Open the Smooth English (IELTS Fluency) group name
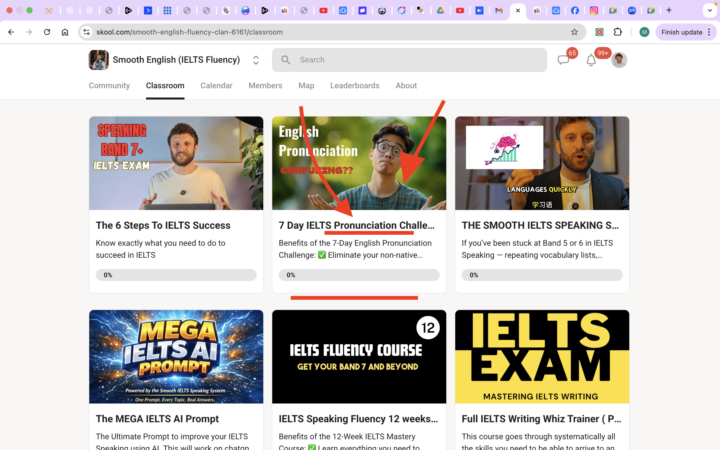The height and width of the screenshot is (450, 720). pyautogui.click(x=176, y=60)
